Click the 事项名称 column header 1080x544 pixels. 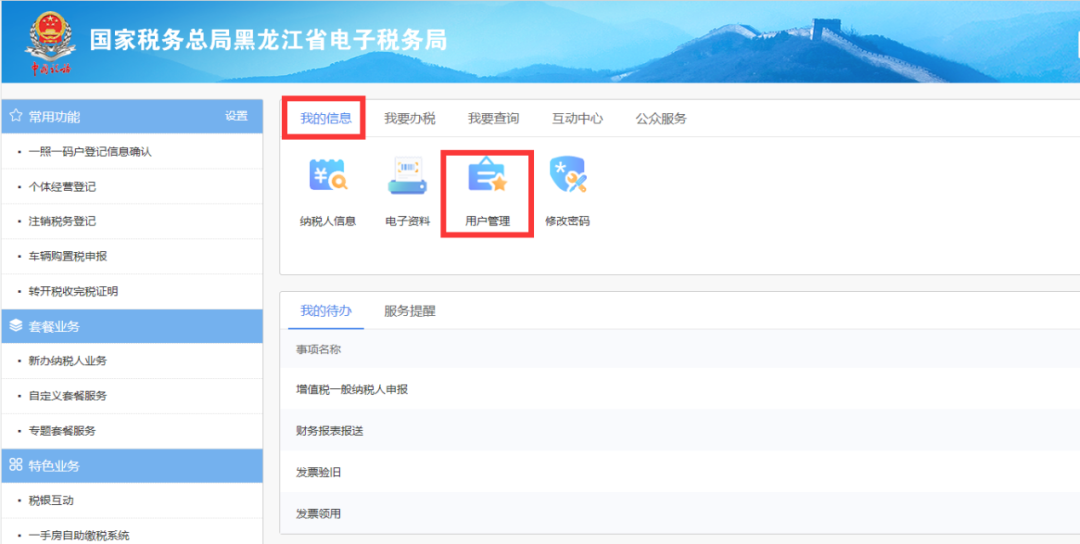[318, 349]
